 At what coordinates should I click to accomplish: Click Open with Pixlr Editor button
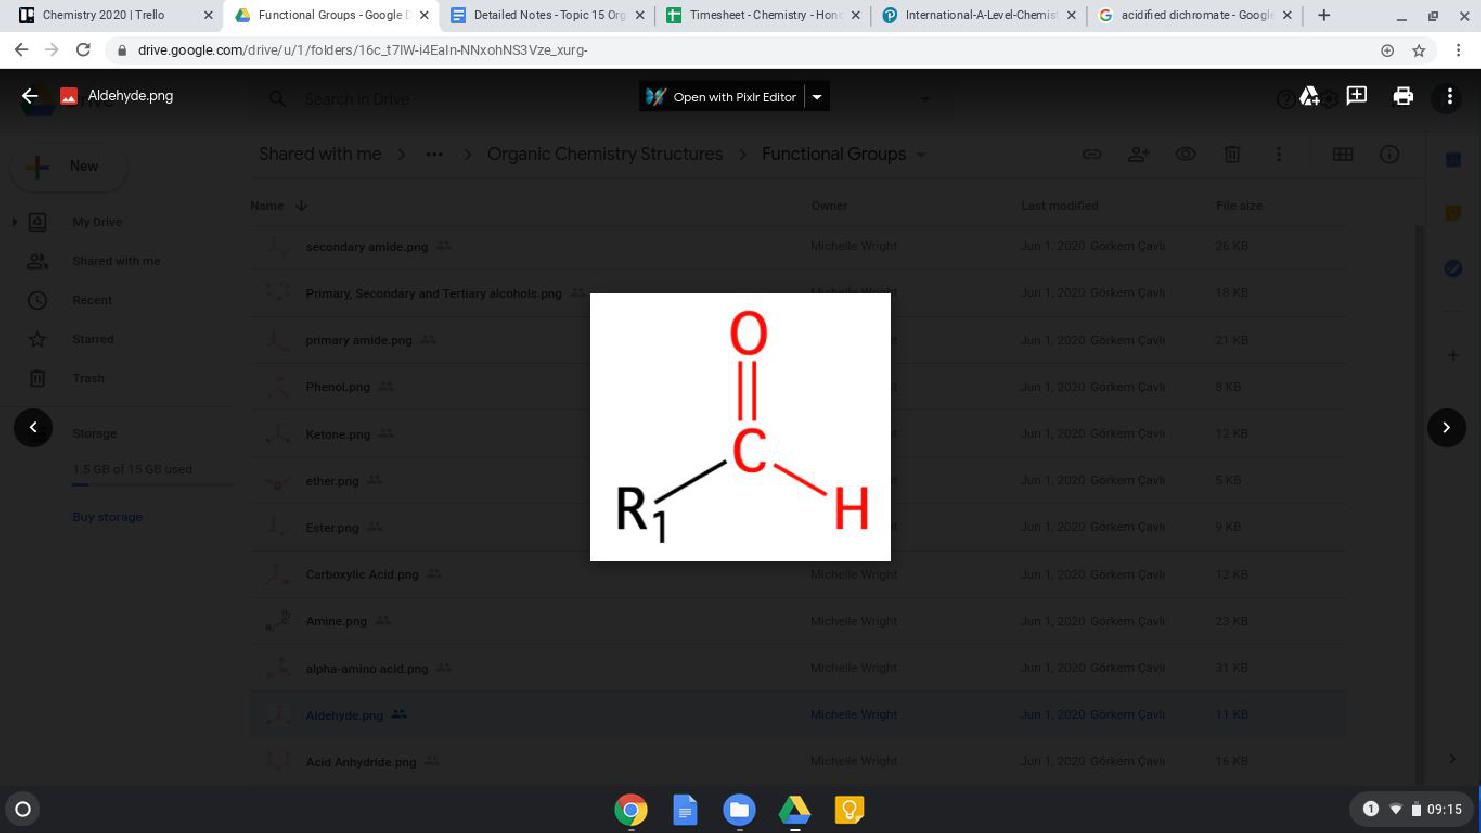[x=722, y=97]
